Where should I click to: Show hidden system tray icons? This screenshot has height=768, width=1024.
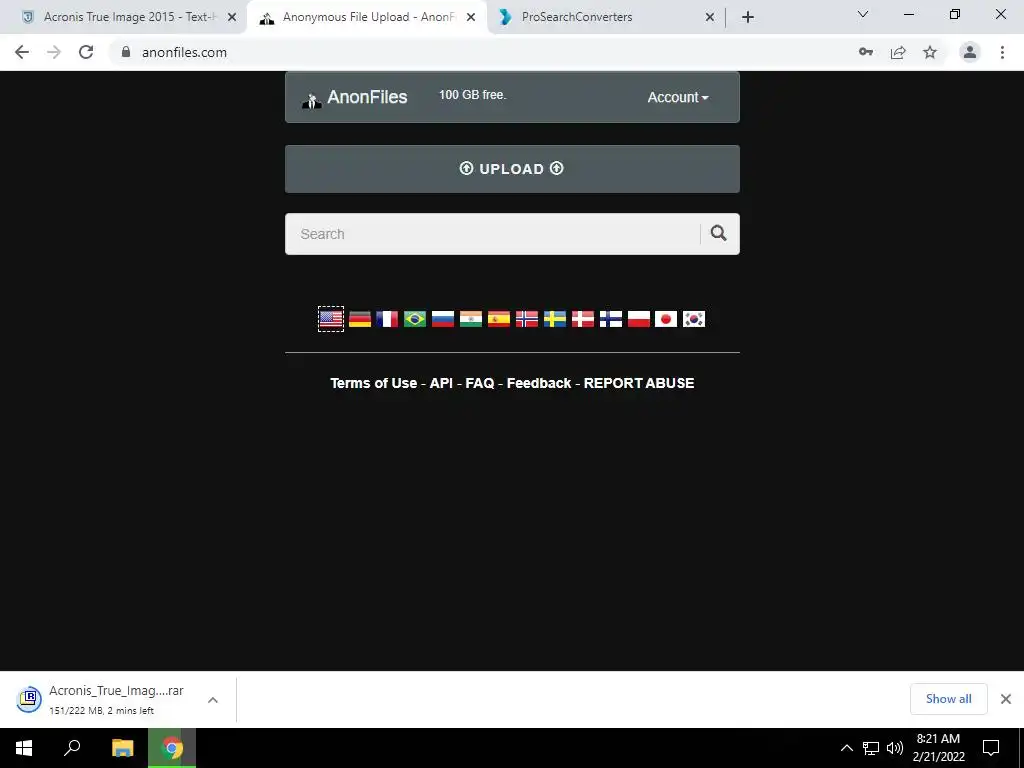coord(846,748)
